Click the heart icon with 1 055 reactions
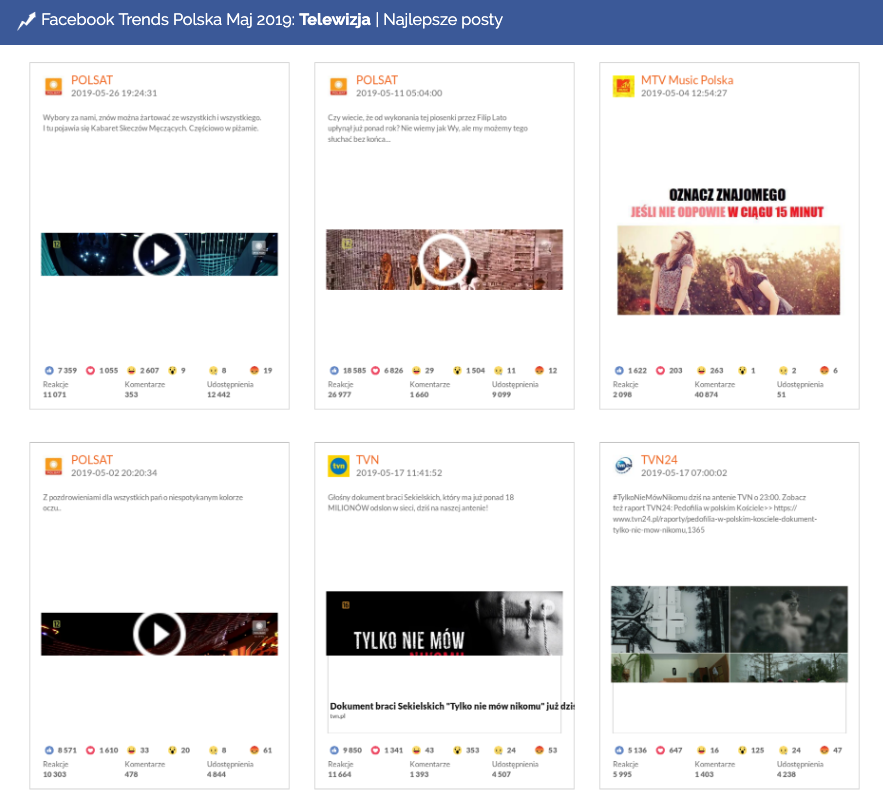The width and height of the screenshot is (883, 802). [x=91, y=370]
